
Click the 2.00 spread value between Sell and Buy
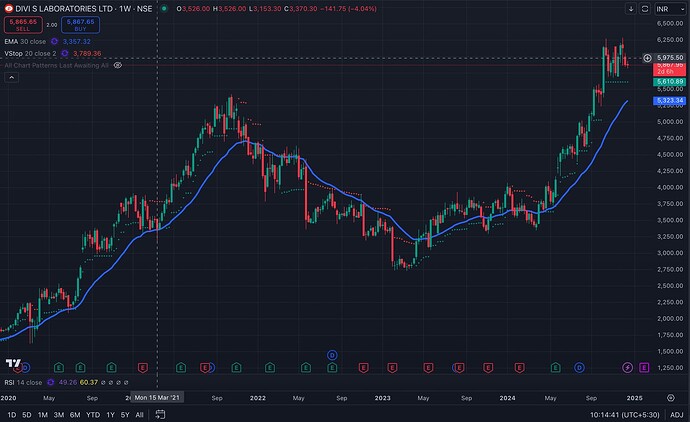click(x=52, y=25)
